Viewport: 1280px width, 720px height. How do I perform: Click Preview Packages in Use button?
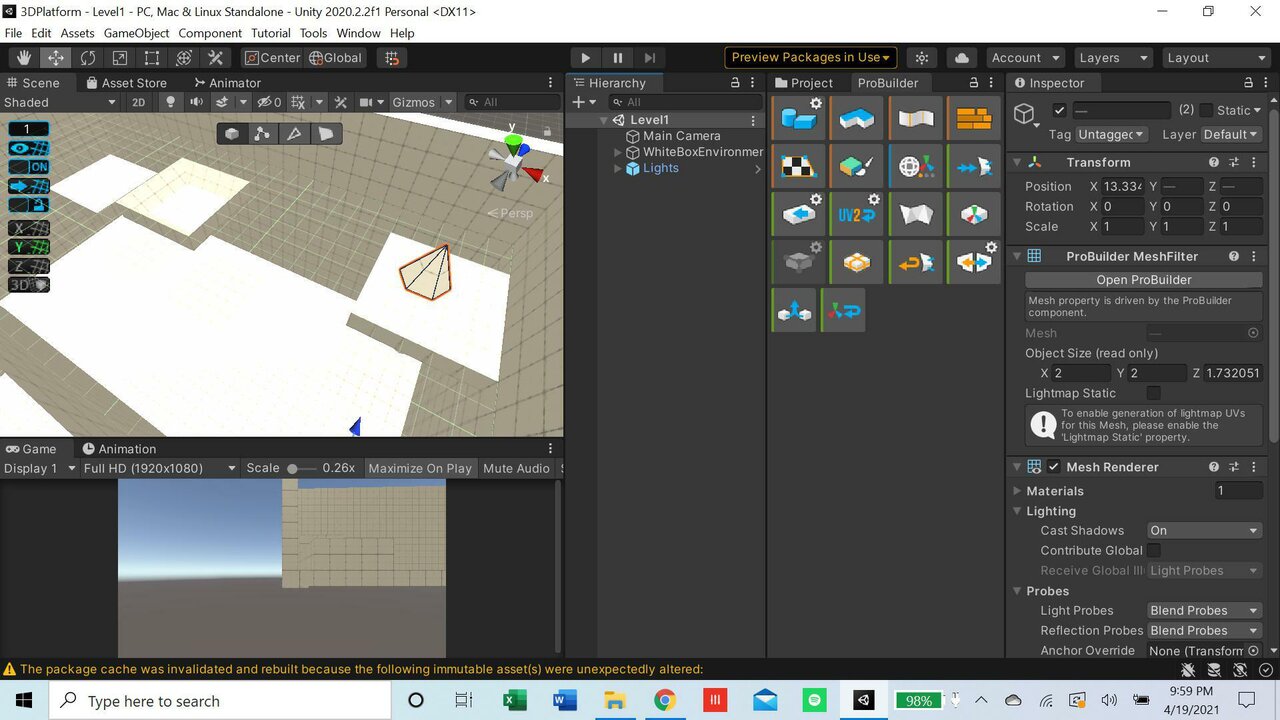(811, 58)
